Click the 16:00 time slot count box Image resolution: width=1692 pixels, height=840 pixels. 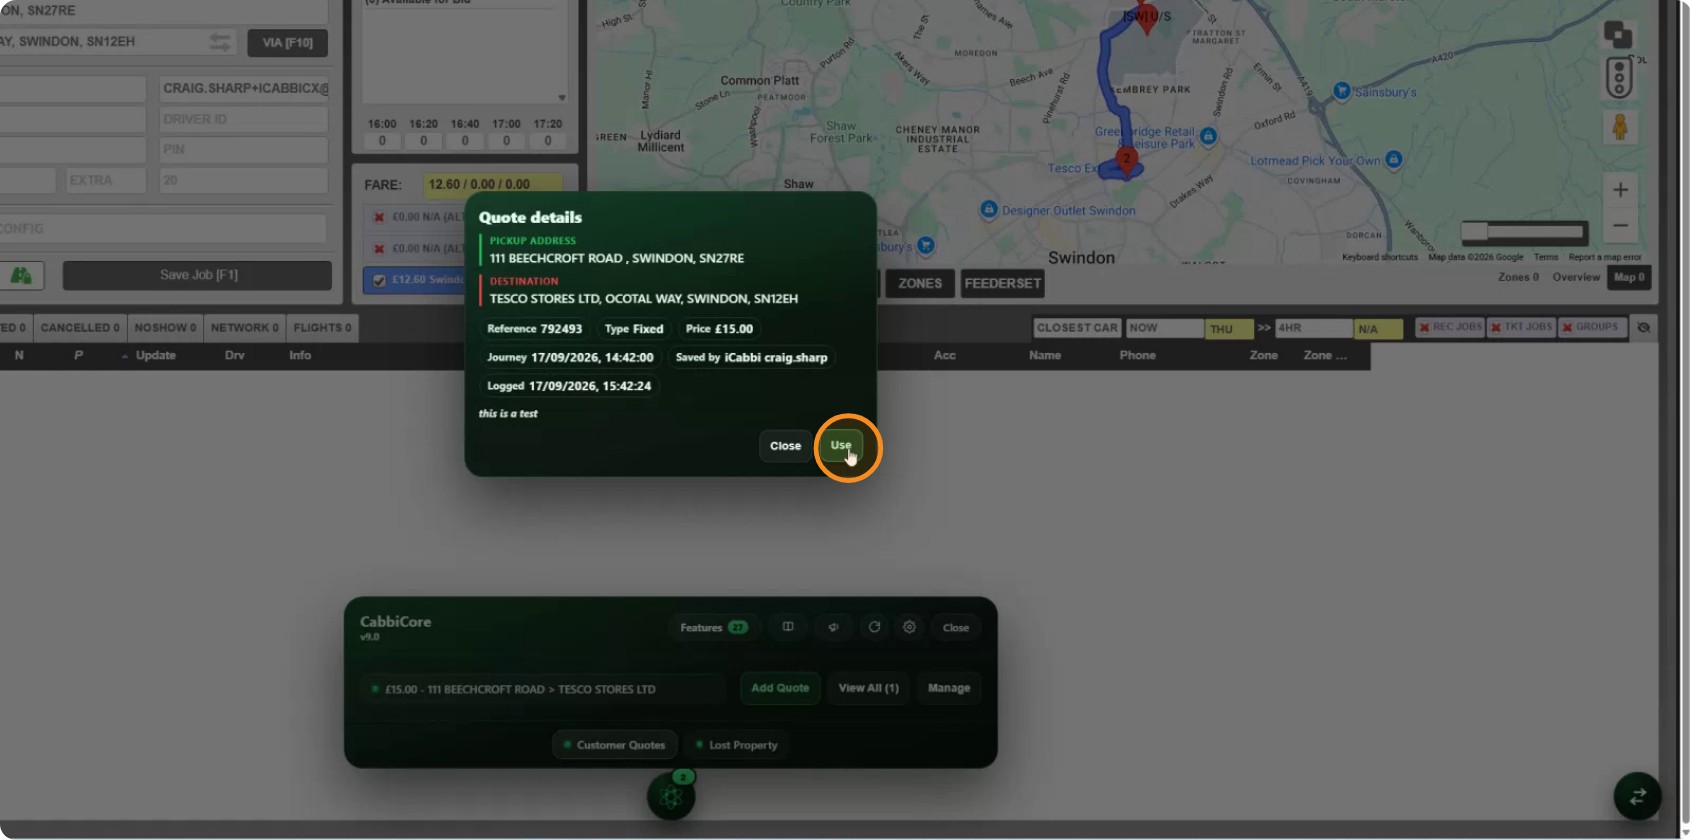pyautogui.click(x=382, y=141)
